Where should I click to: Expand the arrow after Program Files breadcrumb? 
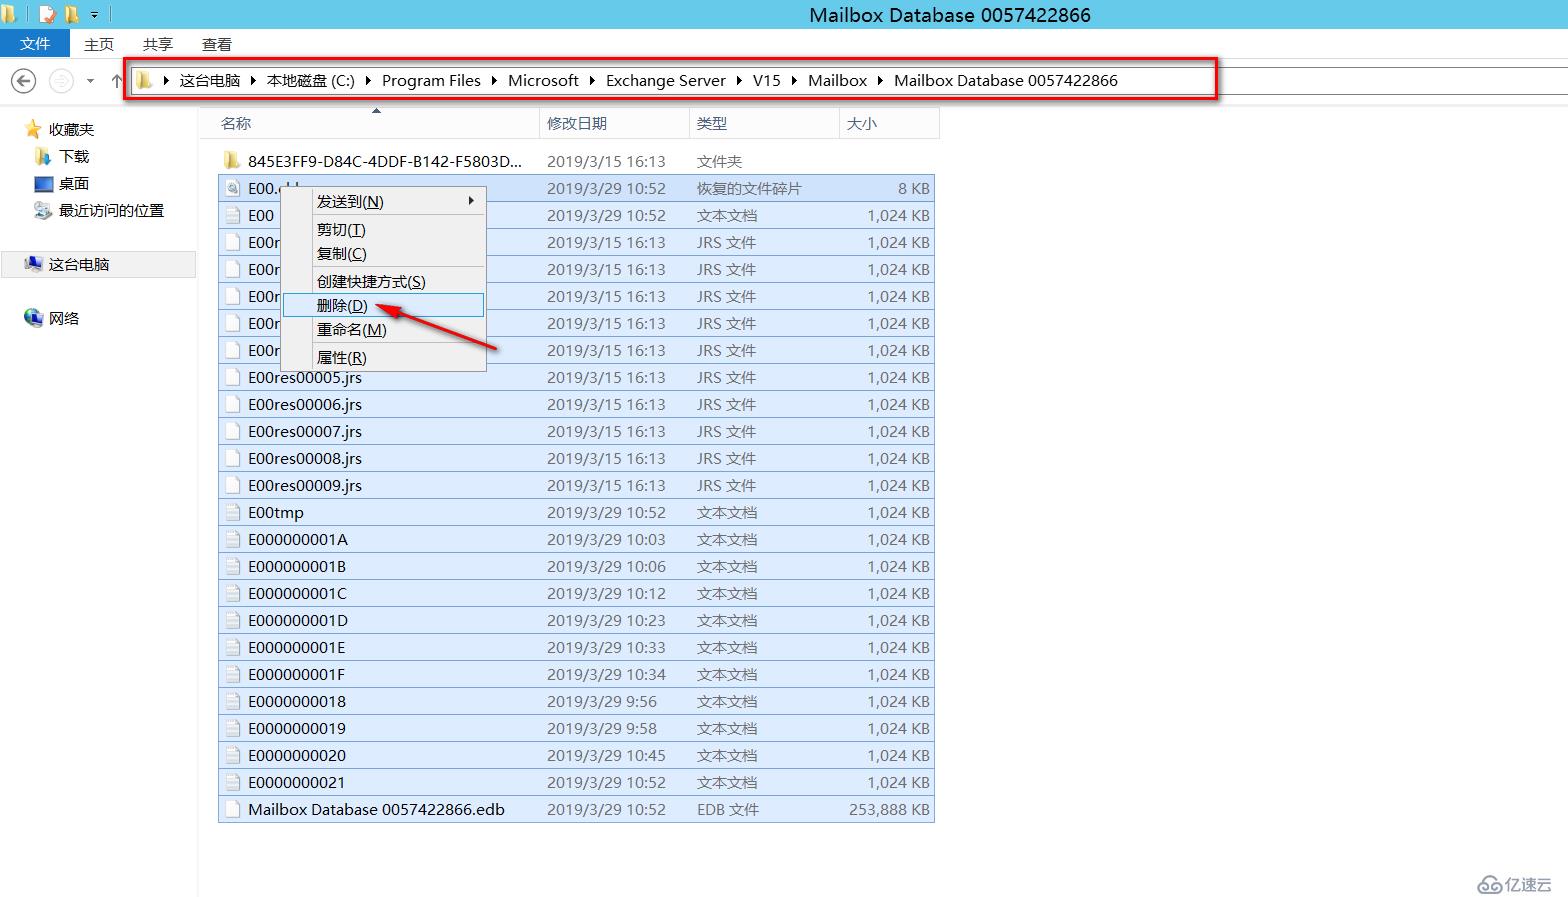pyautogui.click(x=495, y=80)
